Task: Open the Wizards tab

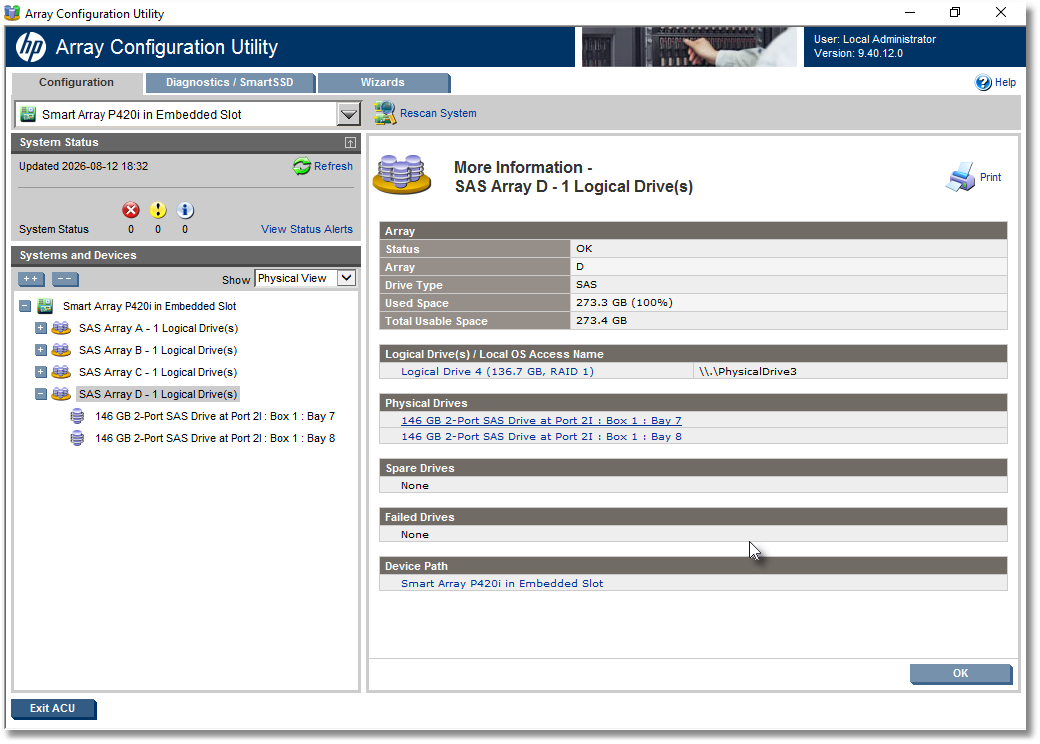Action: tap(383, 83)
